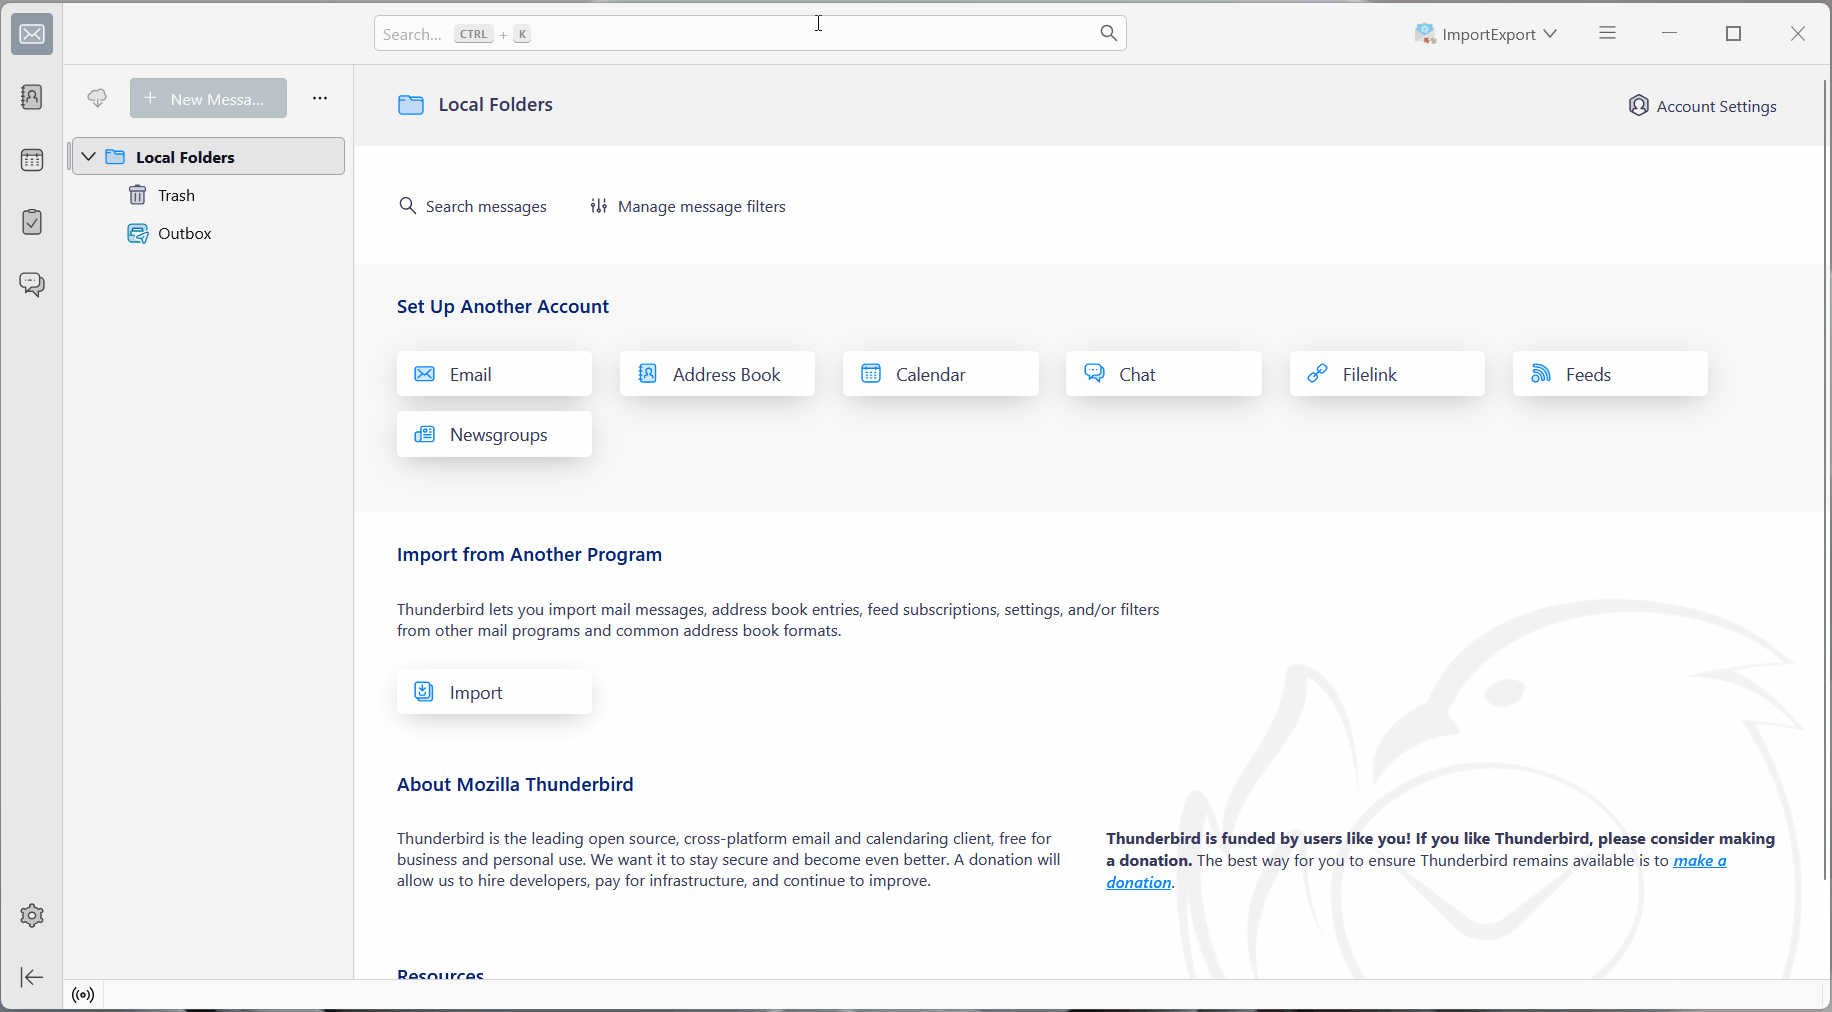Click the Import button
The image size is (1832, 1012).
click(494, 692)
